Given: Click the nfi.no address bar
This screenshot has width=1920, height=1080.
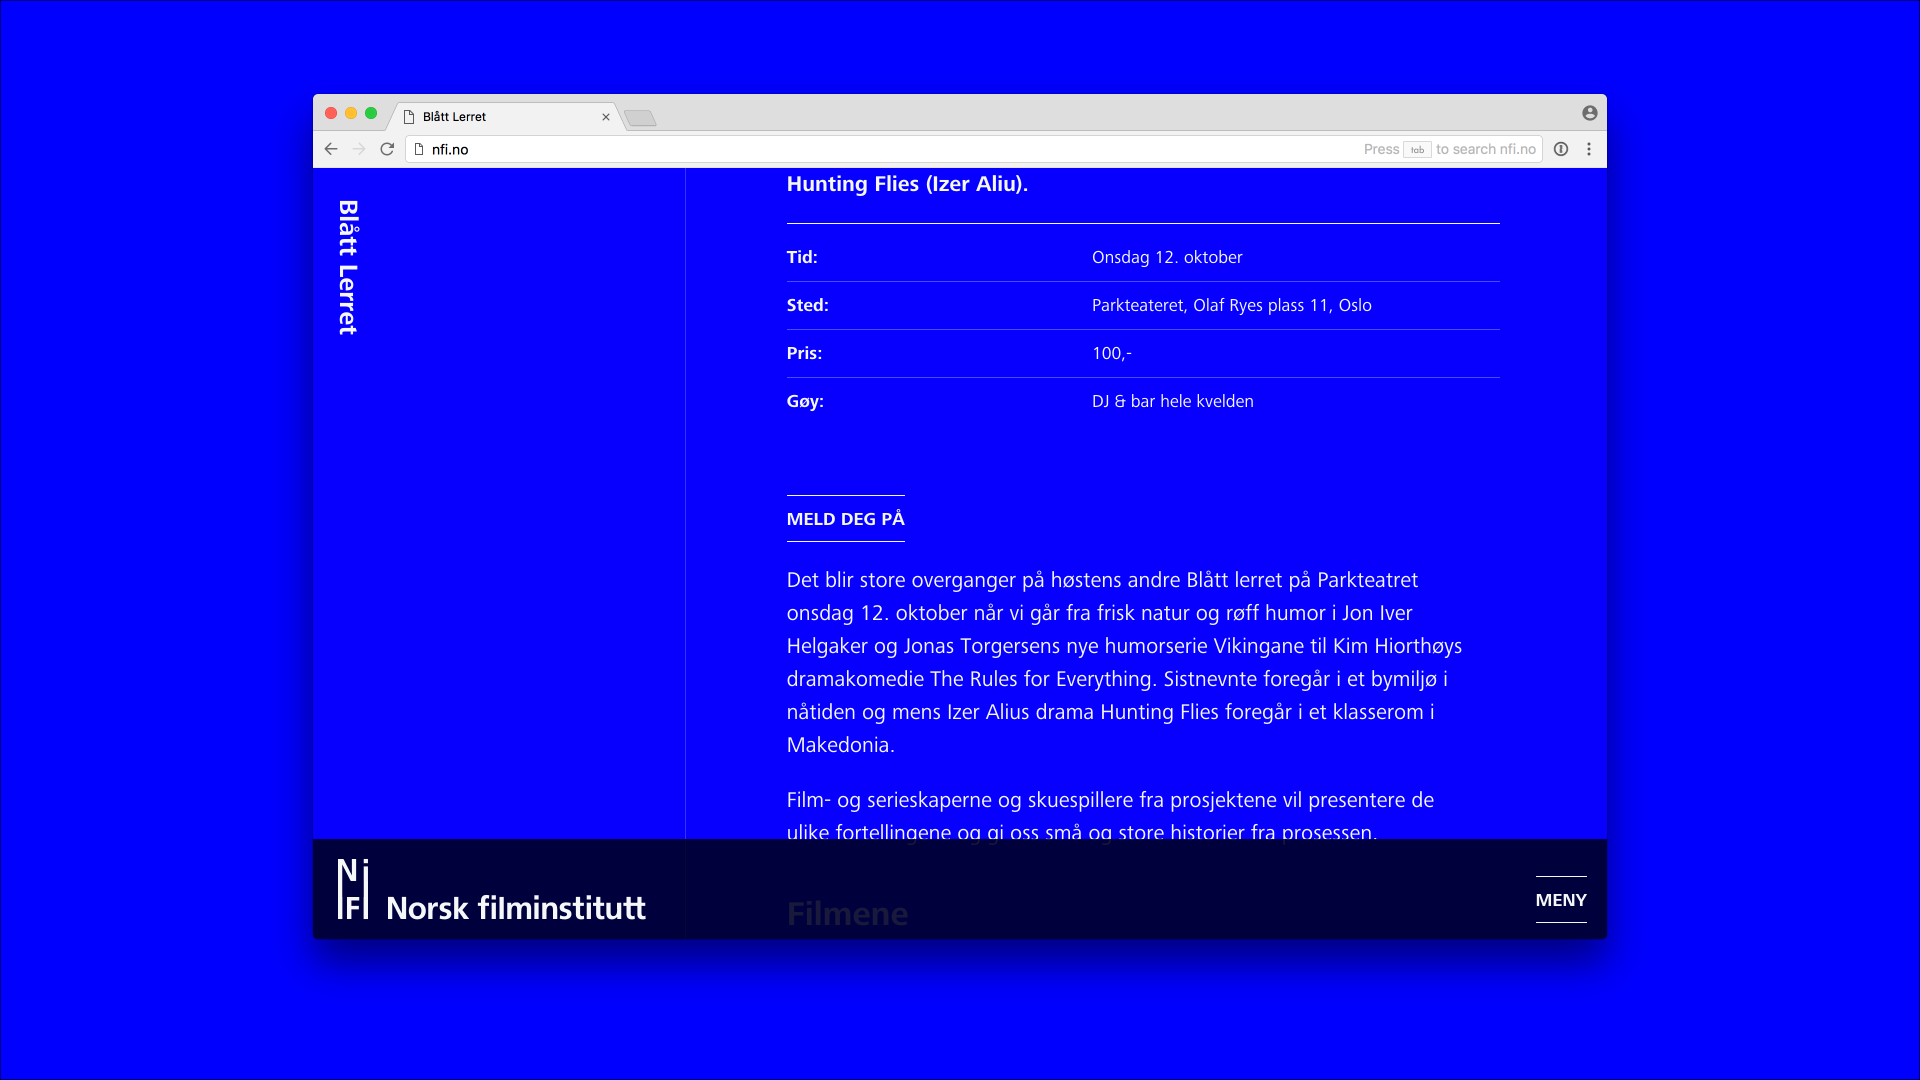Looking at the screenshot, I should click(974, 149).
